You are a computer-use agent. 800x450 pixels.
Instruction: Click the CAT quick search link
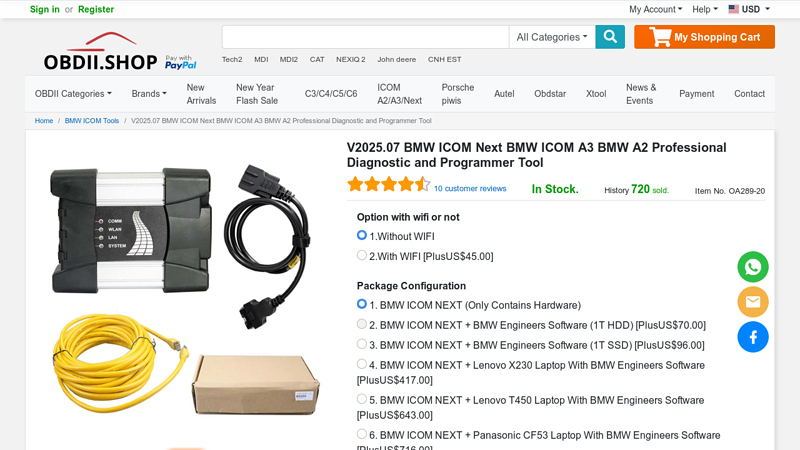[x=317, y=59]
